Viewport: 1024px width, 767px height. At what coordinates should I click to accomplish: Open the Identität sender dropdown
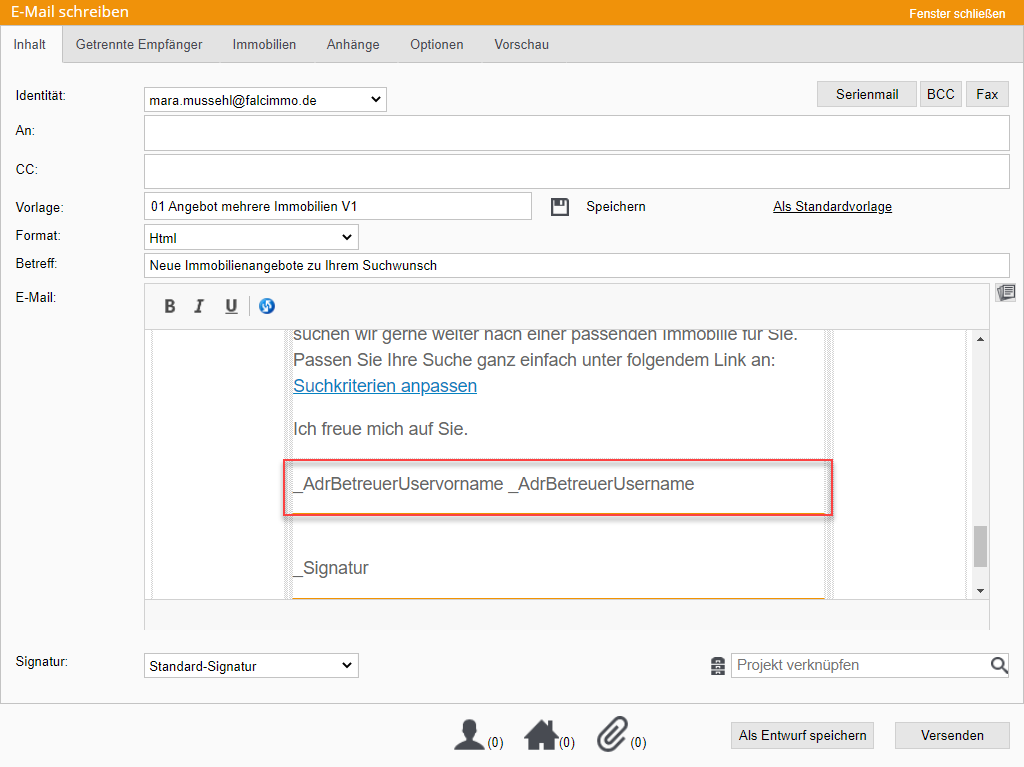click(x=265, y=100)
